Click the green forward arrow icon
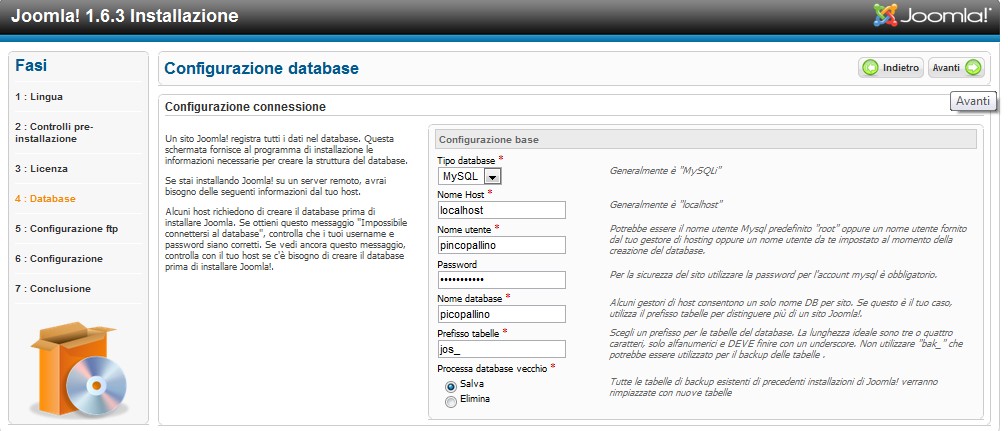This screenshot has width=1008, height=431. [972, 68]
